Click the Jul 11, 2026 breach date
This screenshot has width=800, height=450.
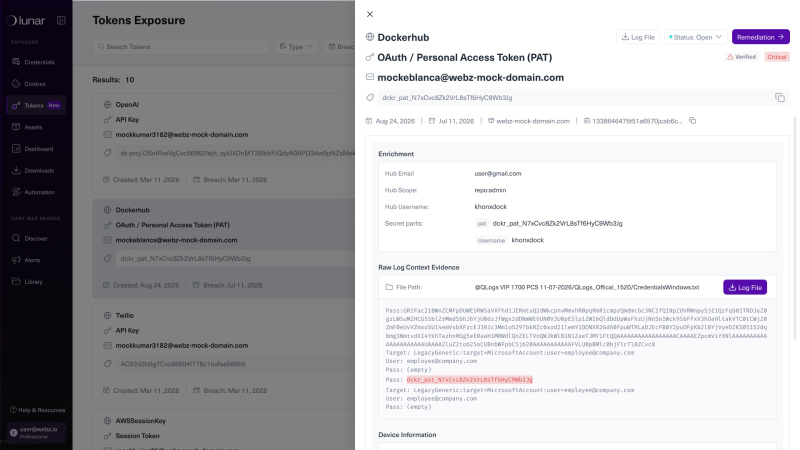(456, 121)
